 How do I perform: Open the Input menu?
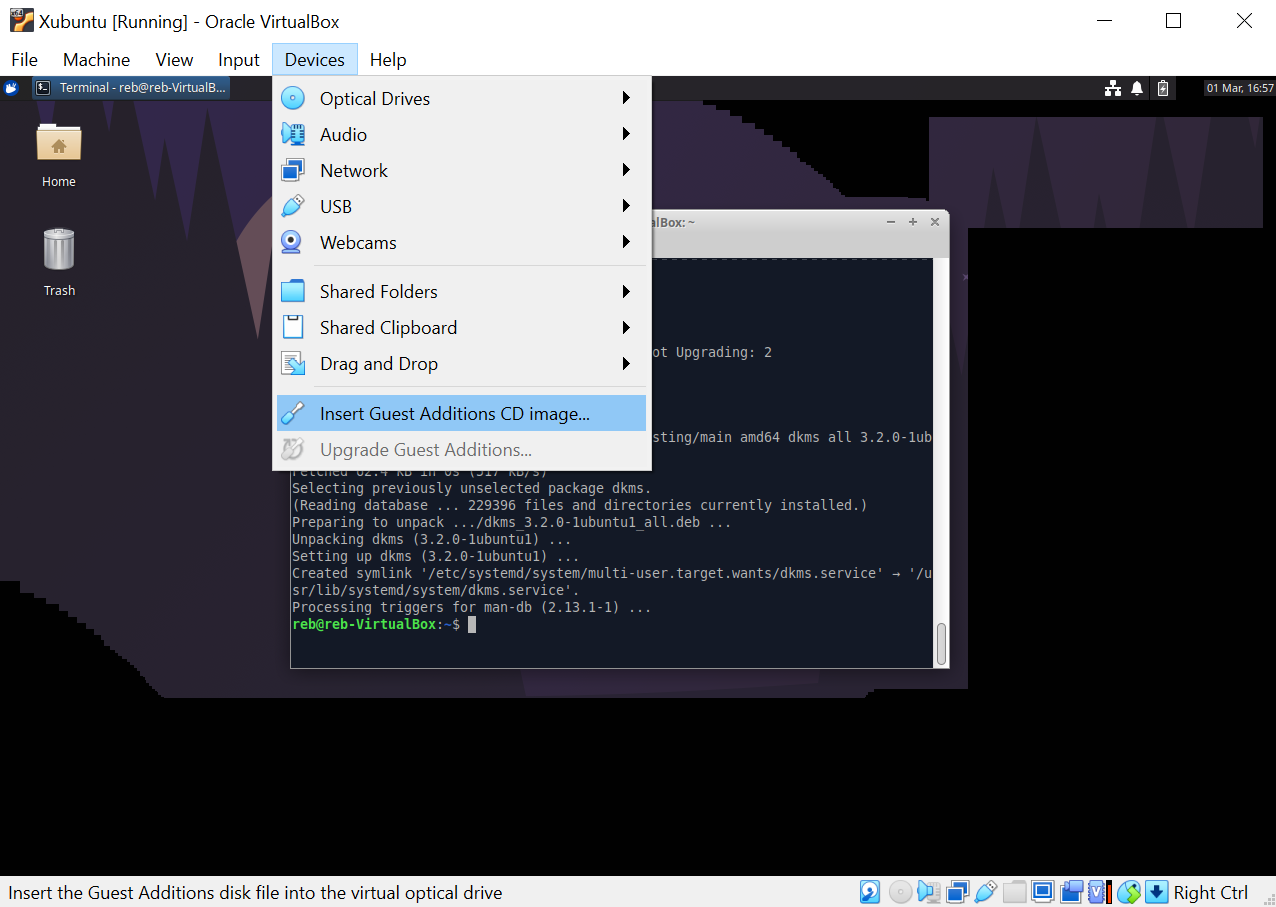coord(239,60)
